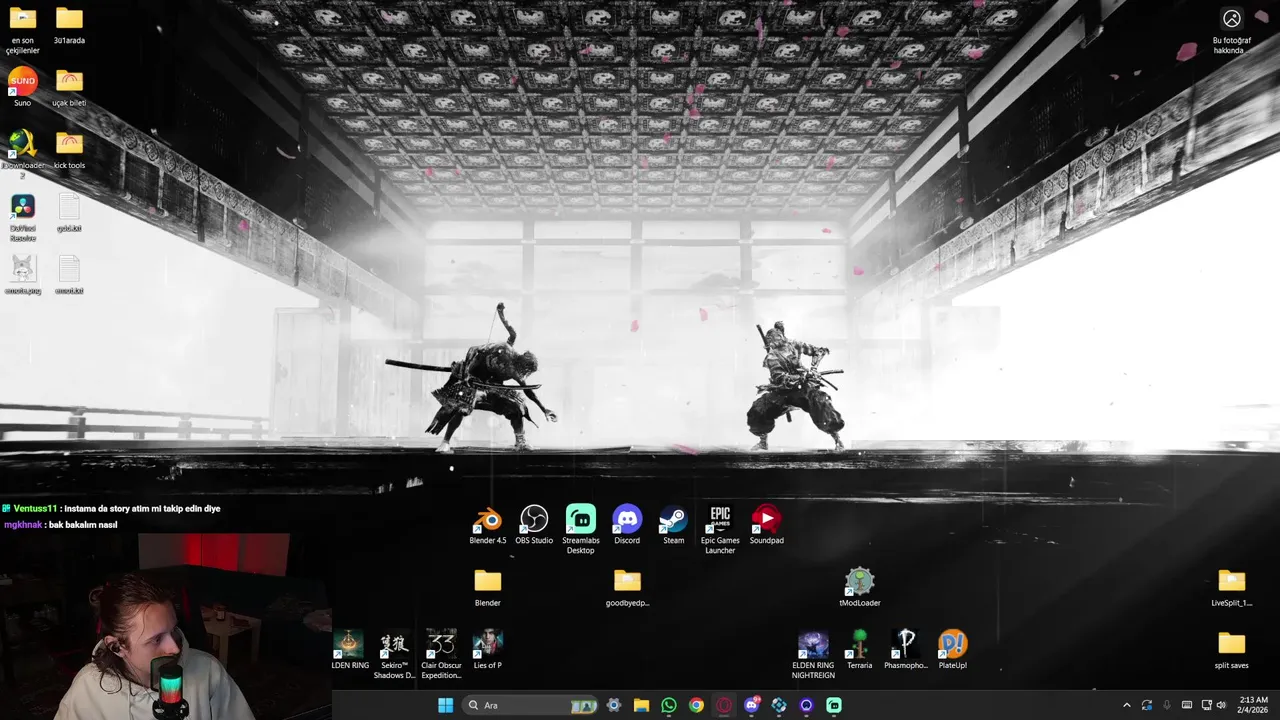The width and height of the screenshot is (1280, 720).
Task: Open Discord from the taskbar
Action: click(752, 705)
